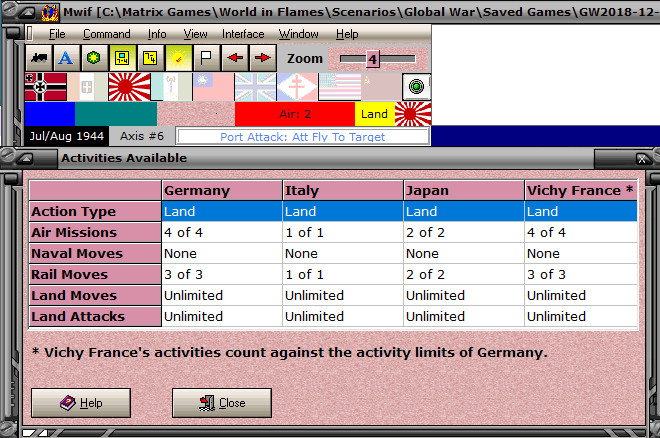Toggle the yellow sun weather icon
The height and width of the screenshot is (438, 660).
click(178, 58)
